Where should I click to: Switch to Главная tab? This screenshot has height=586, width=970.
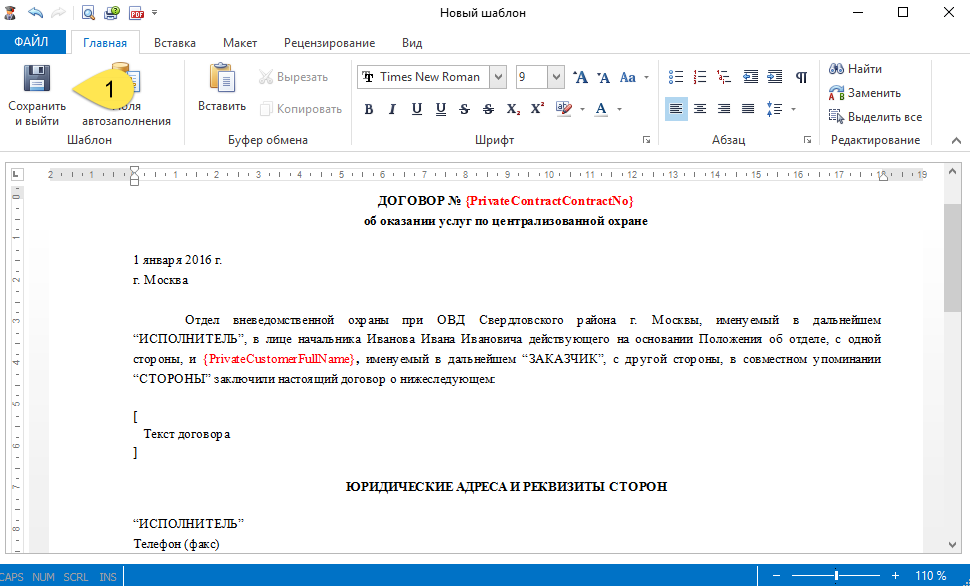point(105,43)
